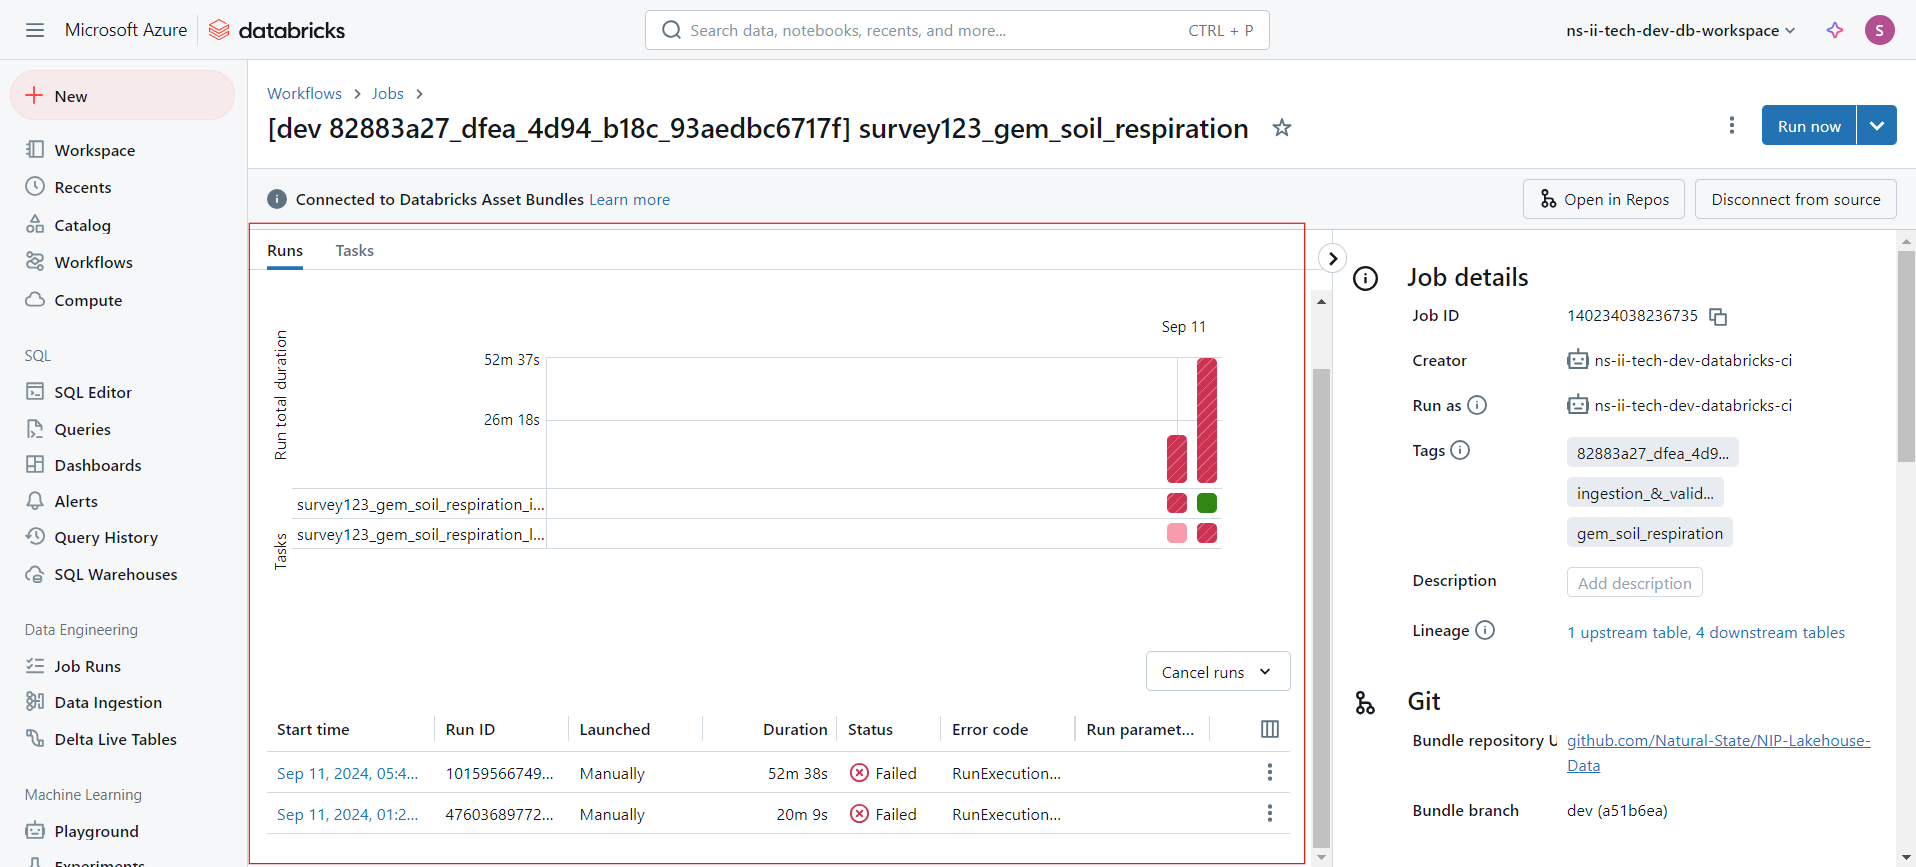Open user avatar S menu
Screen dimensions: 1916x867
coord(1880,30)
